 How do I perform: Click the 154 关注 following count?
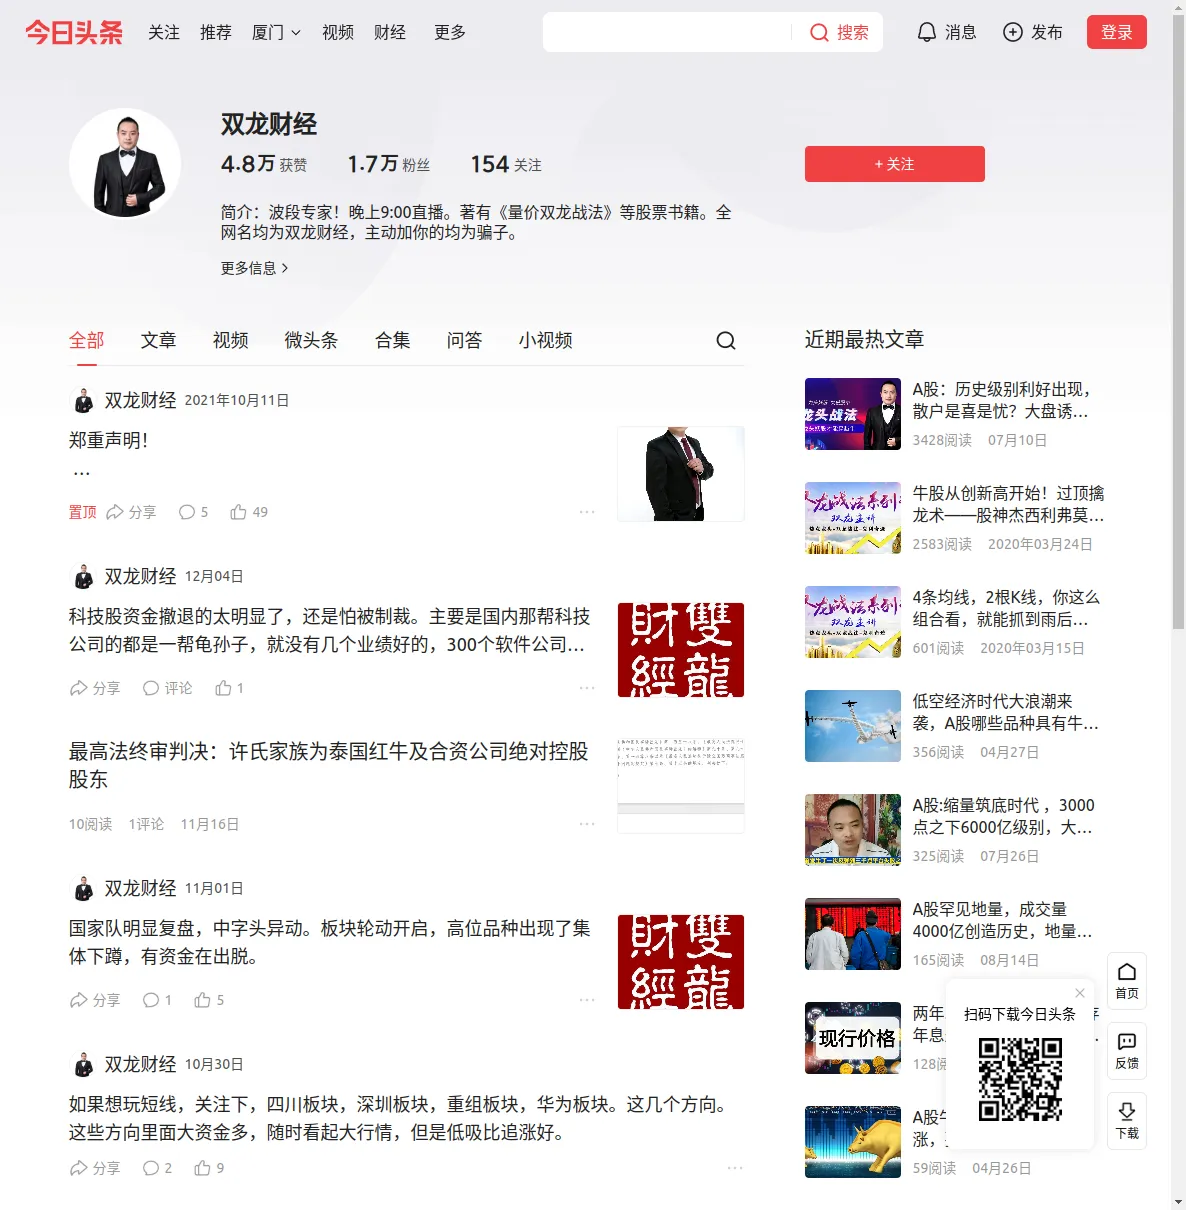506,164
